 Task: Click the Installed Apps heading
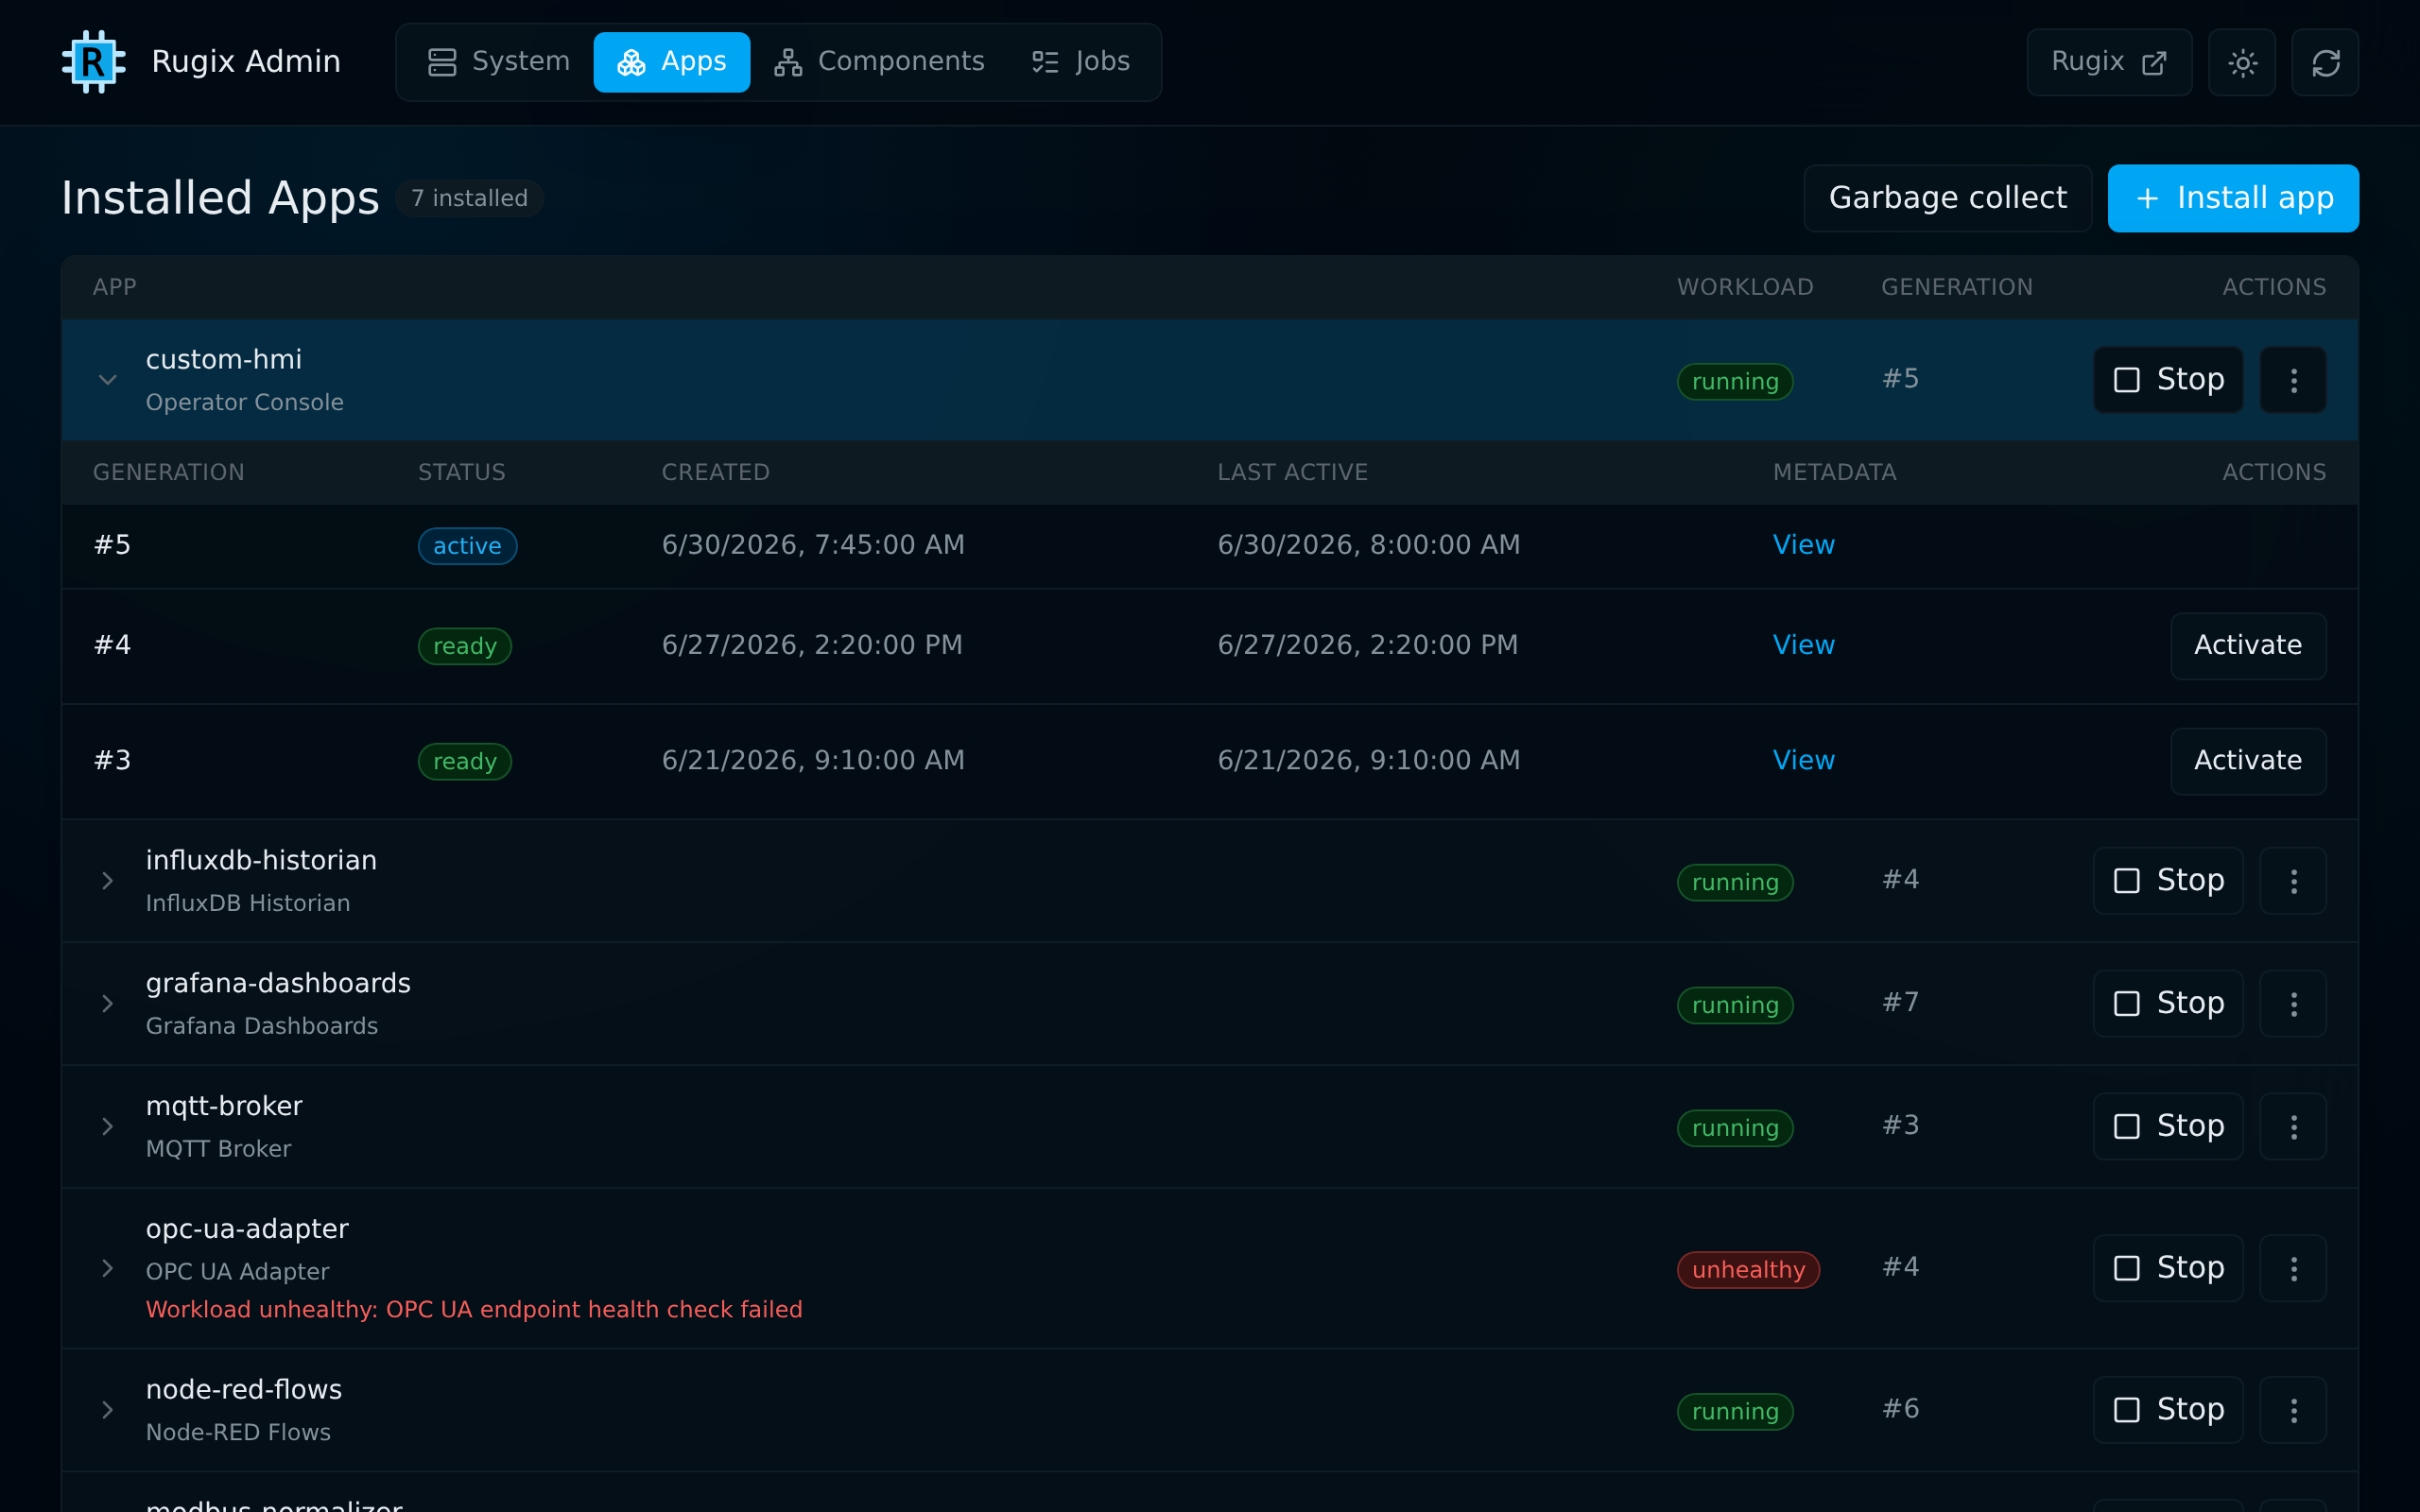(220, 198)
